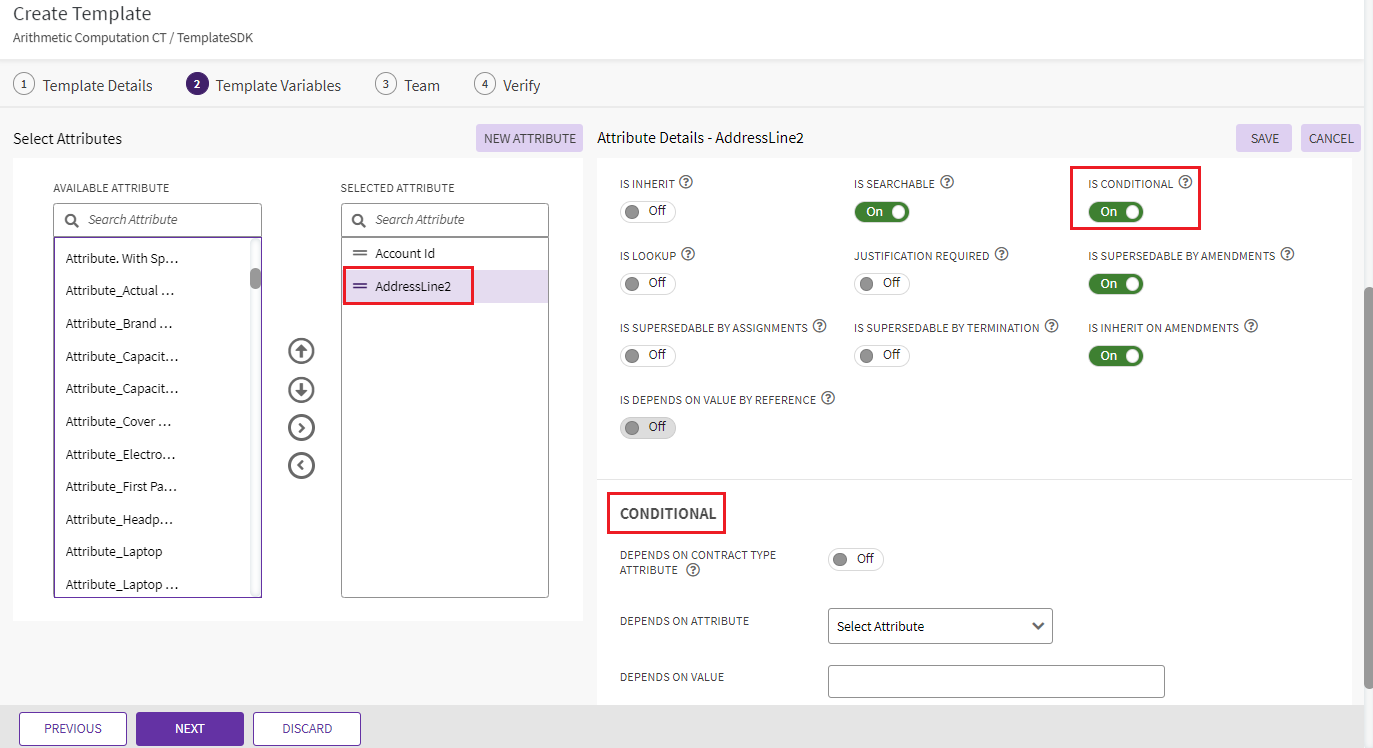The height and width of the screenshot is (748, 1373).
Task: Click help icon next to Is Inherit
Action: click(686, 183)
